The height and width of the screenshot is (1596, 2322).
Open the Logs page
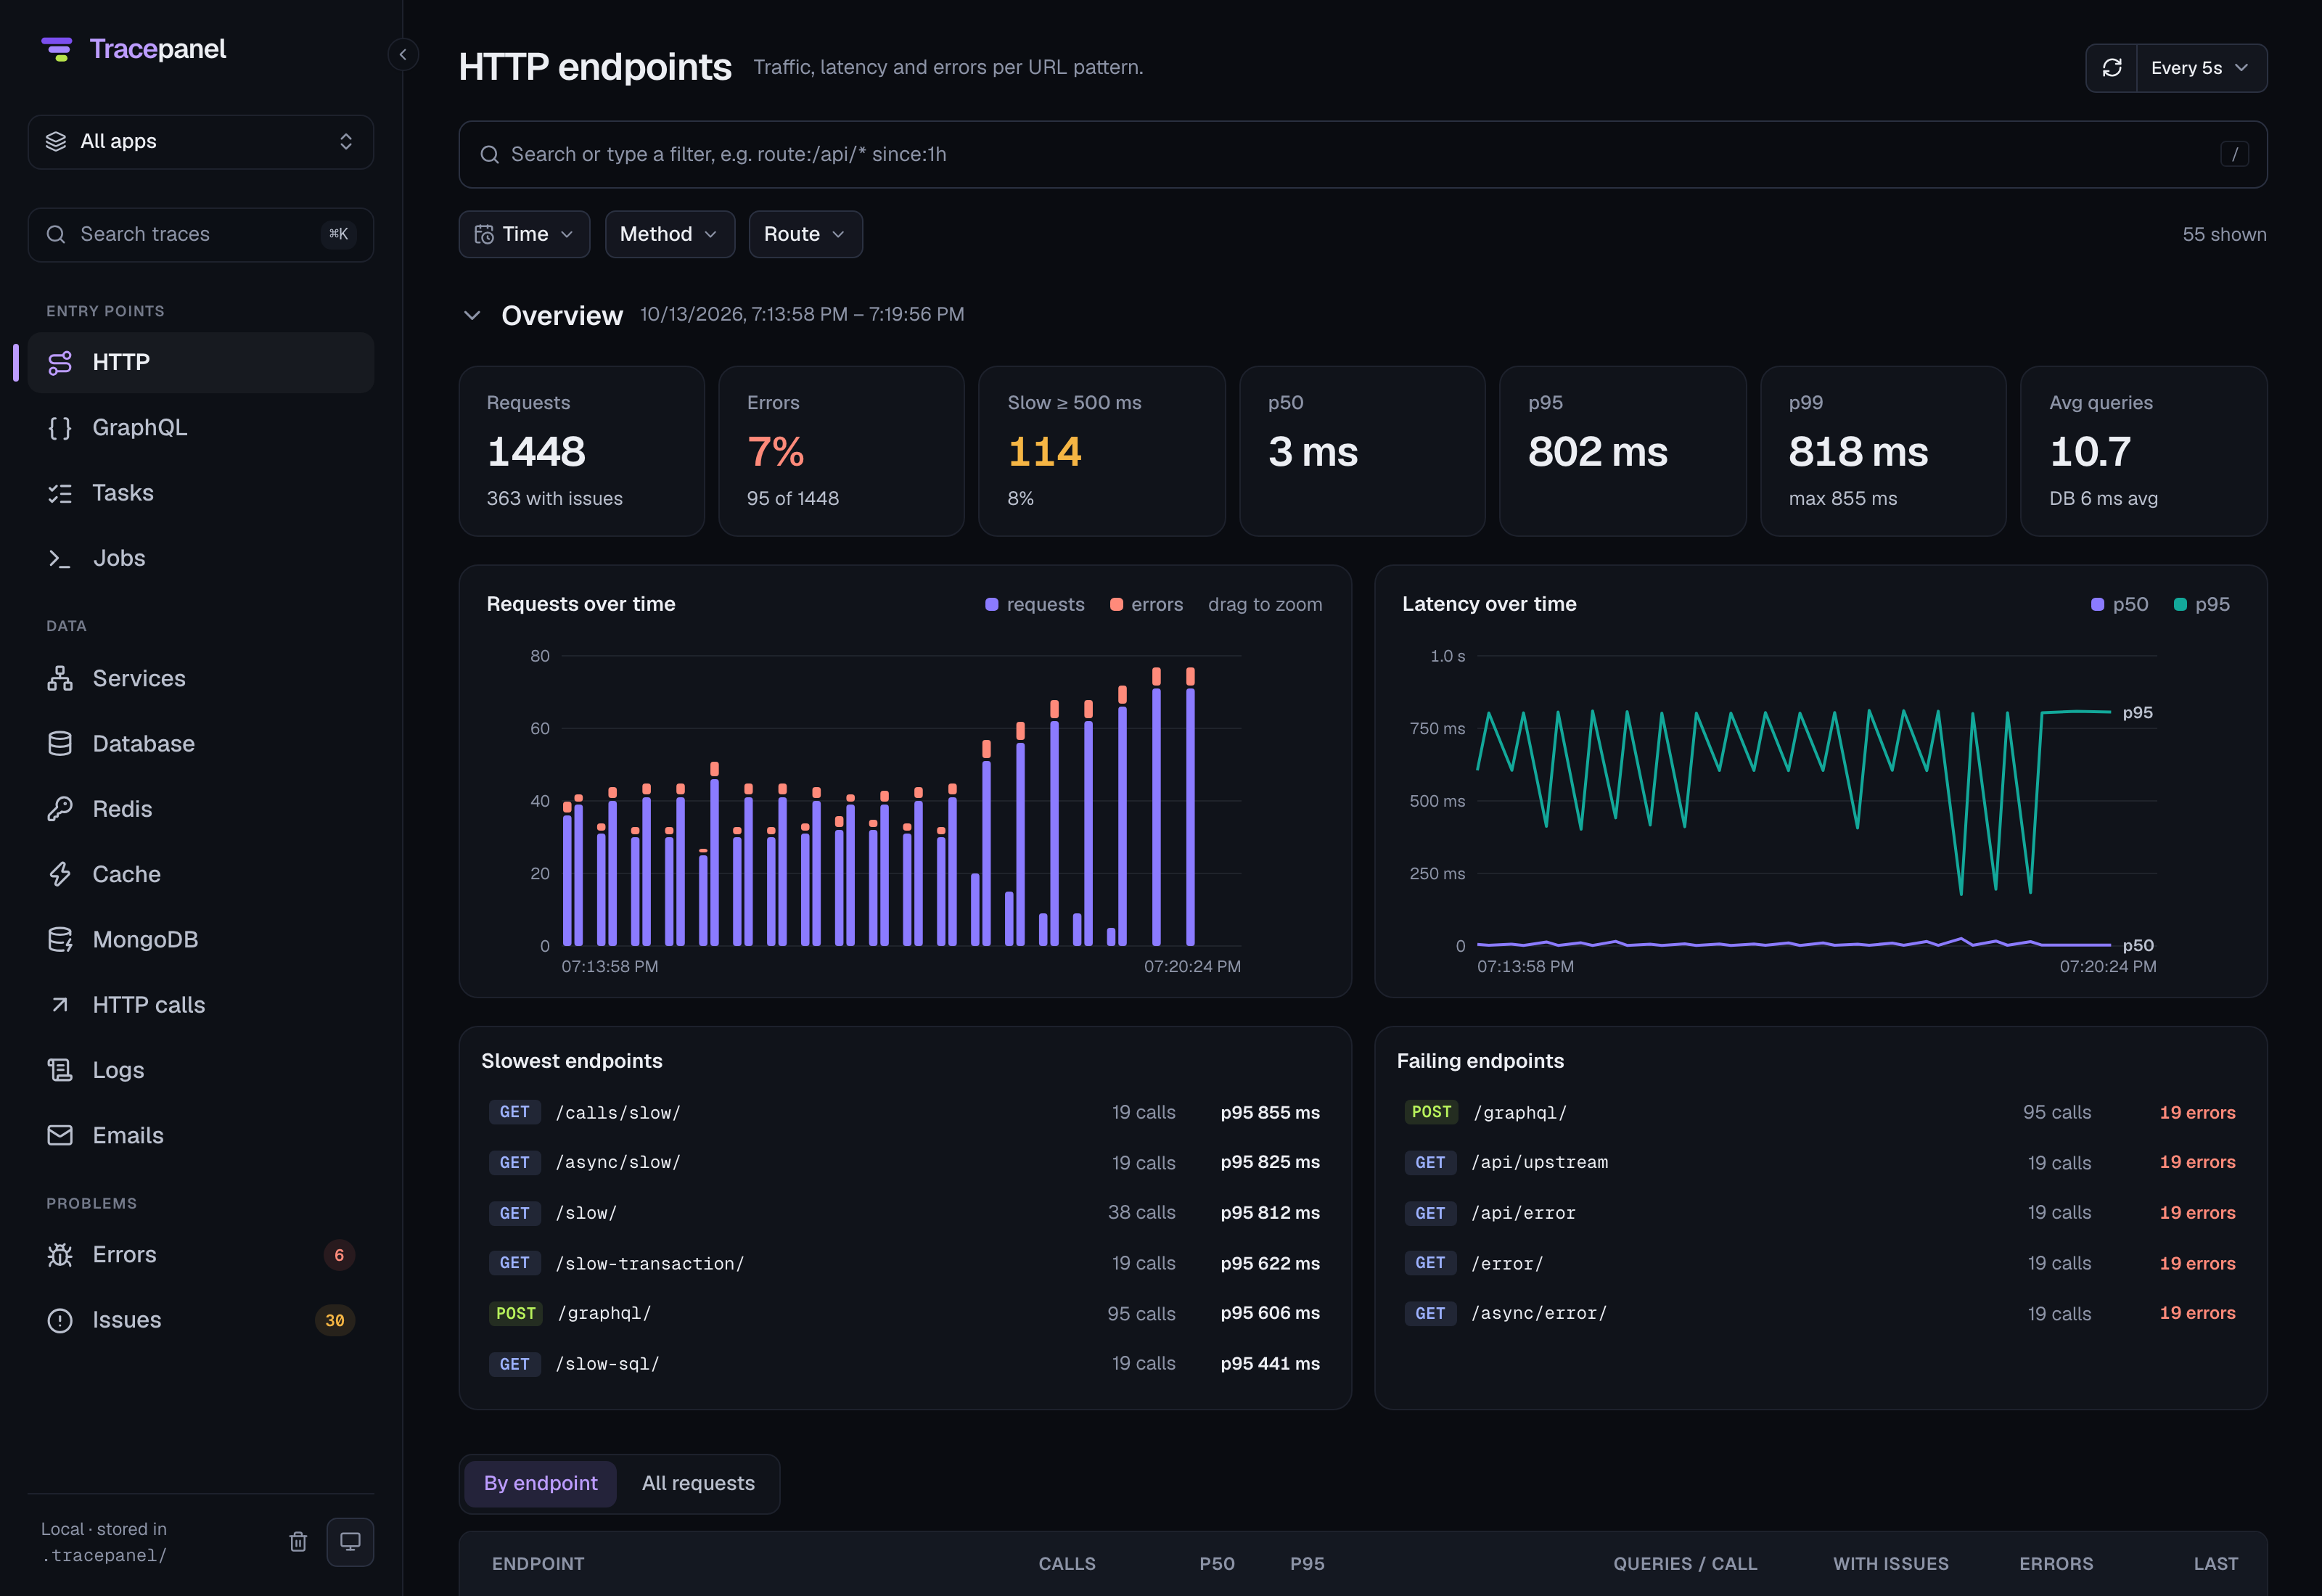pos(201,1070)
